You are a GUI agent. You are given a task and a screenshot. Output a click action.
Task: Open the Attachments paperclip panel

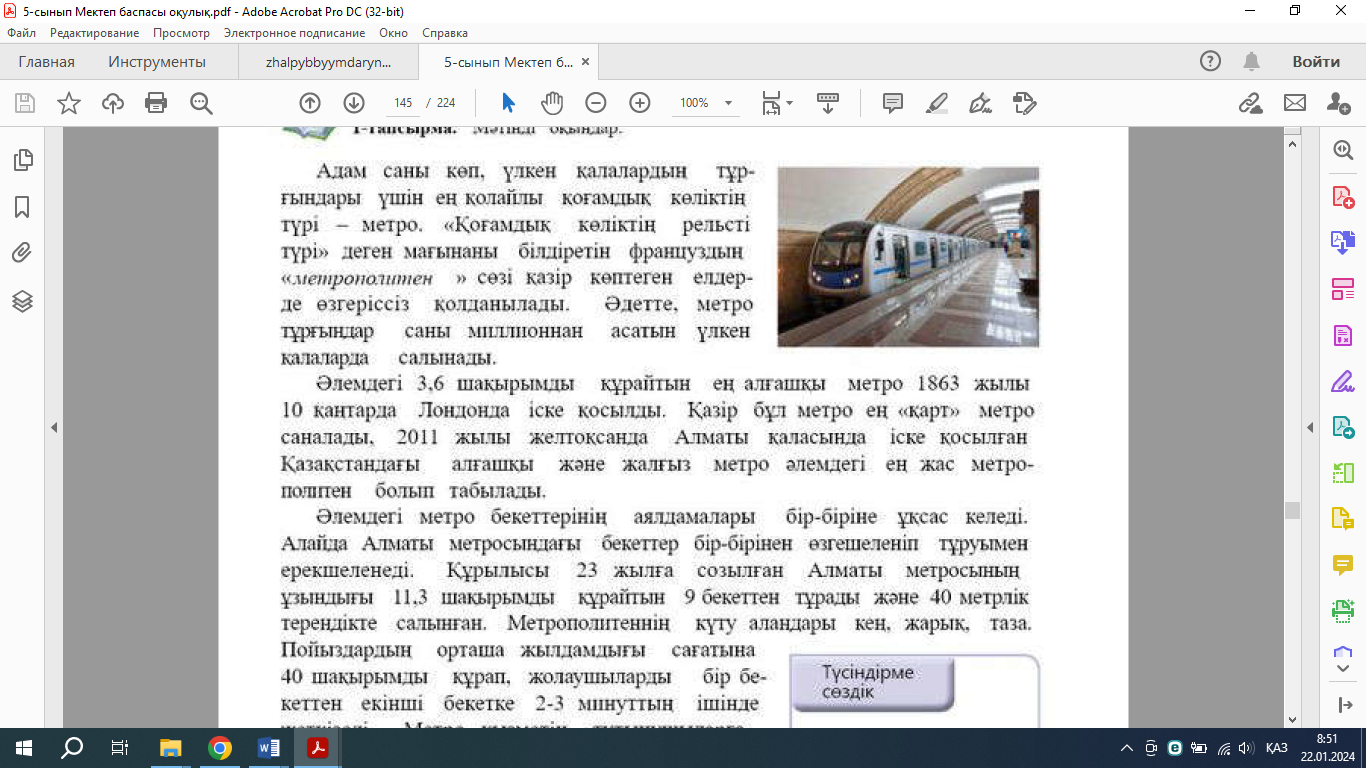22,253
